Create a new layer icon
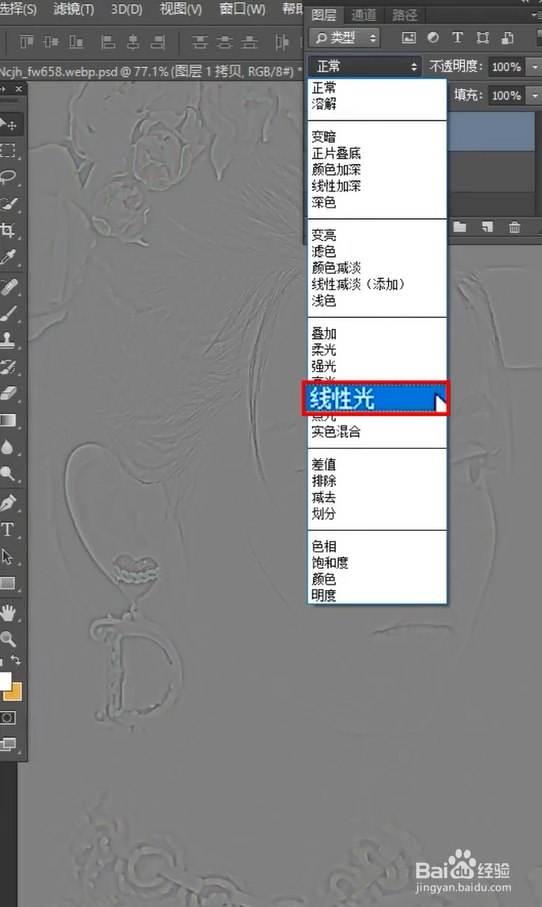 coord(487,227)
